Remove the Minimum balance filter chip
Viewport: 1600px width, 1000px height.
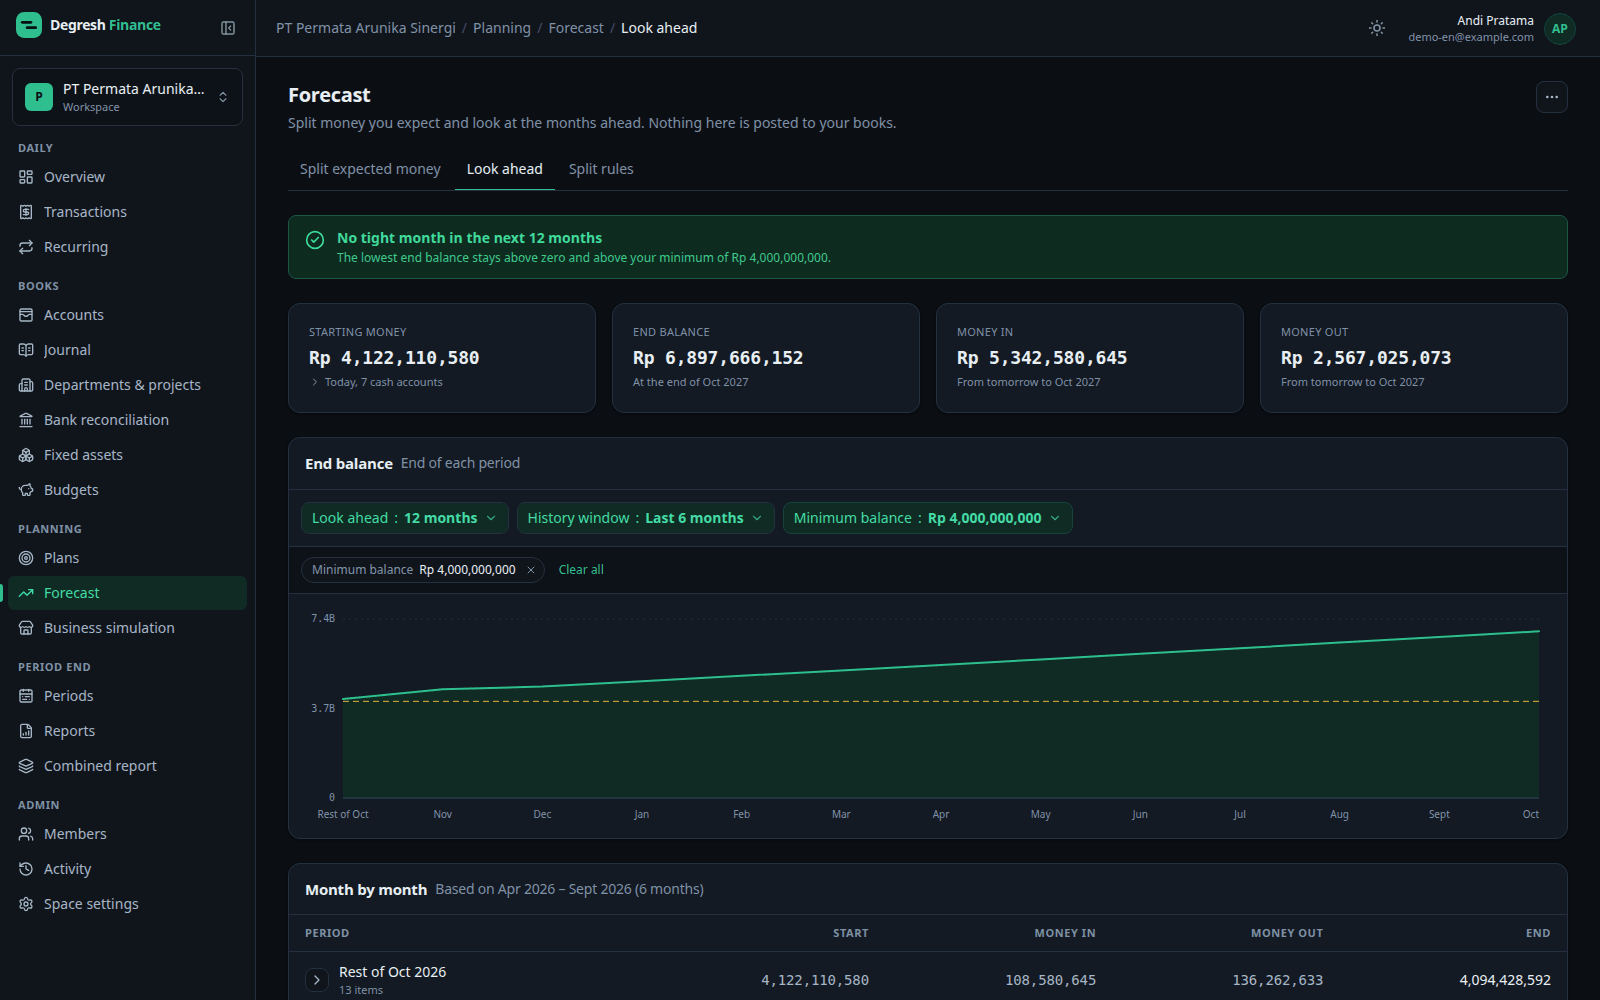click(531, 570)
